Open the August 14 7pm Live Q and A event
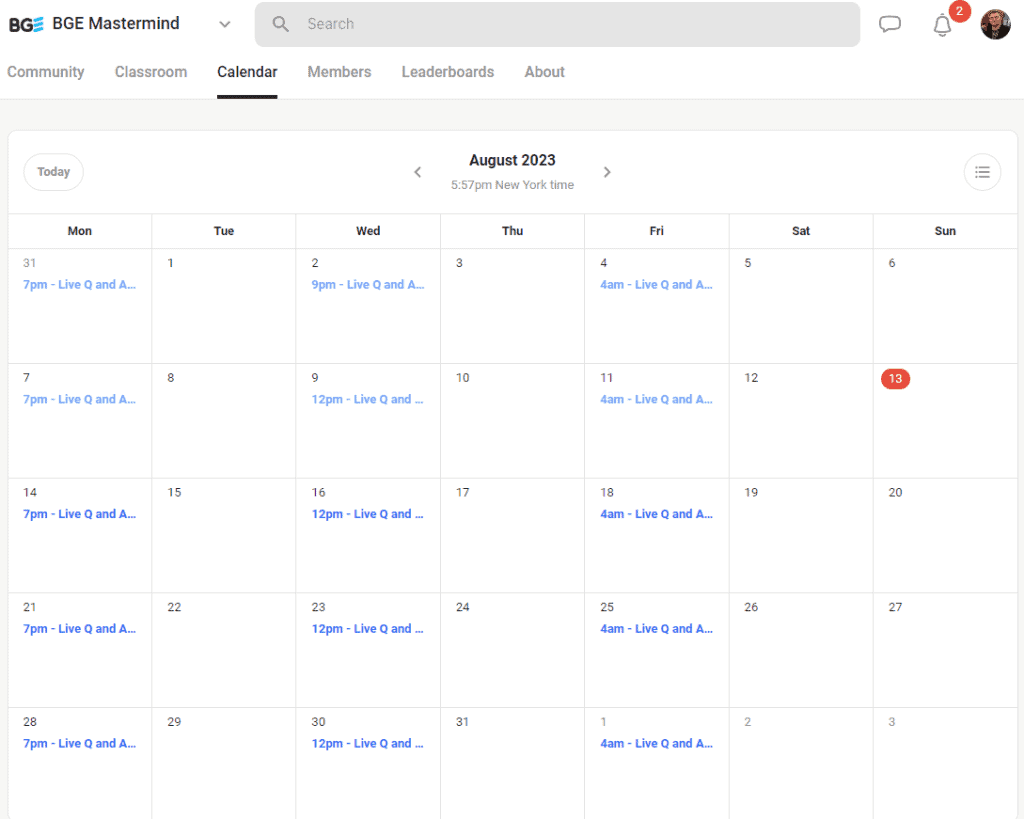Screen dimensions: 1024x819 [x=80, y=514]
